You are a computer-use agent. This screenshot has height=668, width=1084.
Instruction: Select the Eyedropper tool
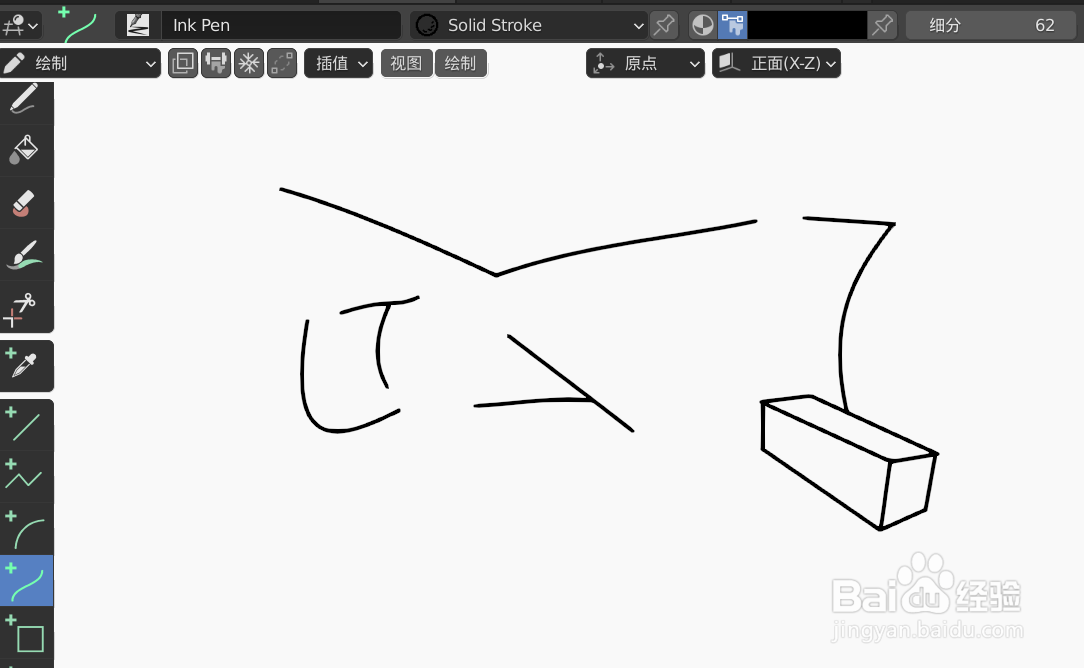(26, 366)
